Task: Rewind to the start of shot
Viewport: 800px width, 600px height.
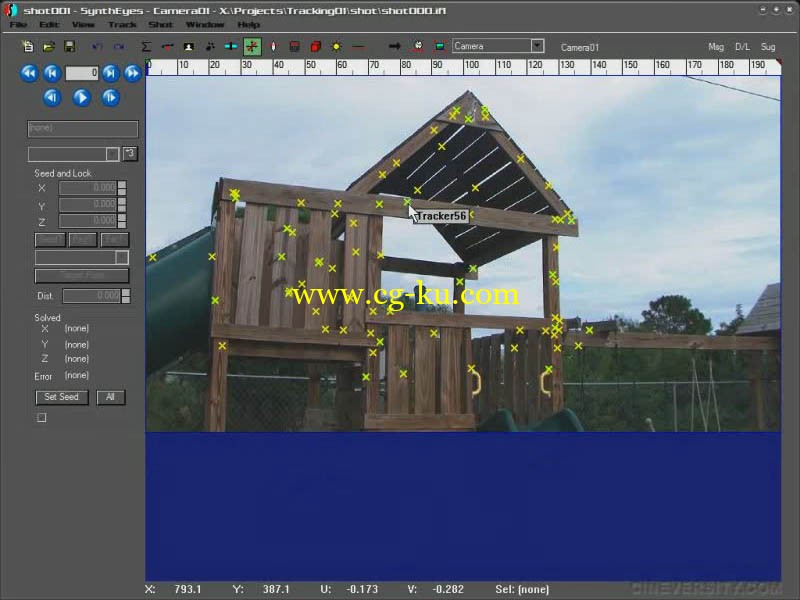Action: pyautogui.click(x=29, y=73)
